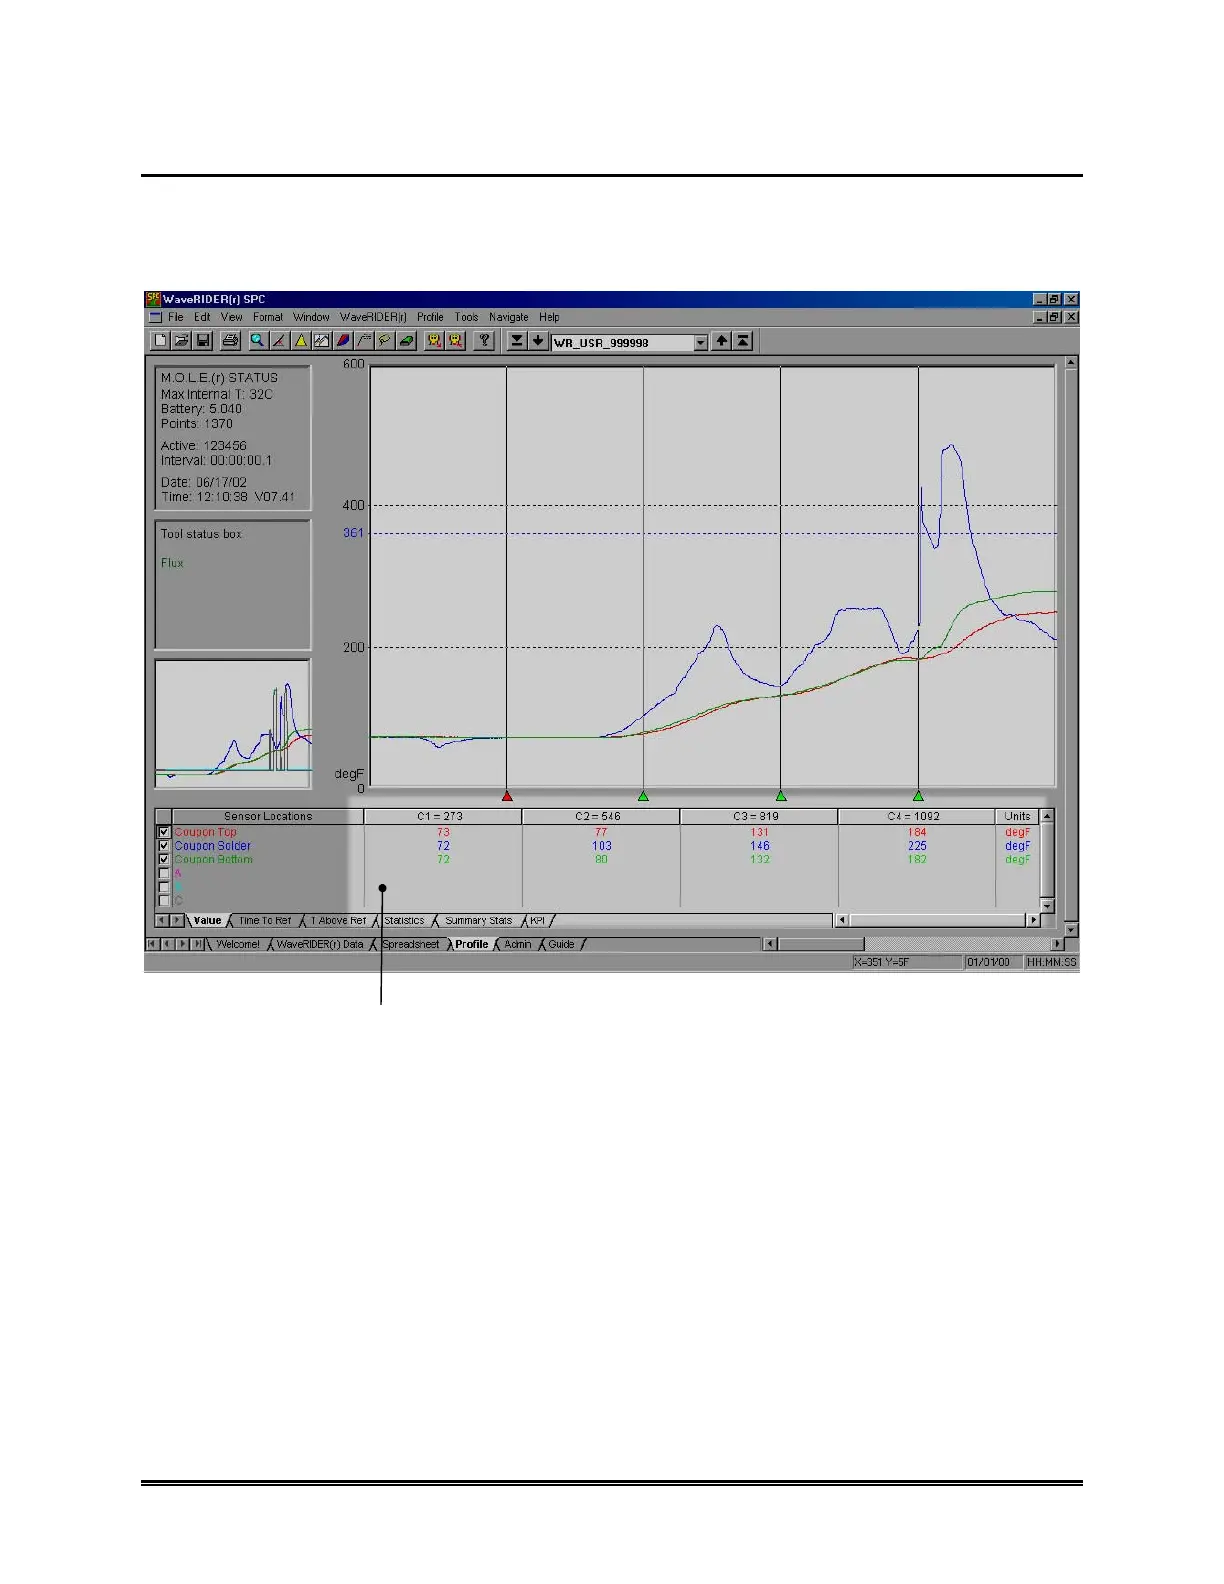This screenshot has width=1224, height=1584.
Task: Switch to the T Above Ref tab
Action: coord(338,921)
